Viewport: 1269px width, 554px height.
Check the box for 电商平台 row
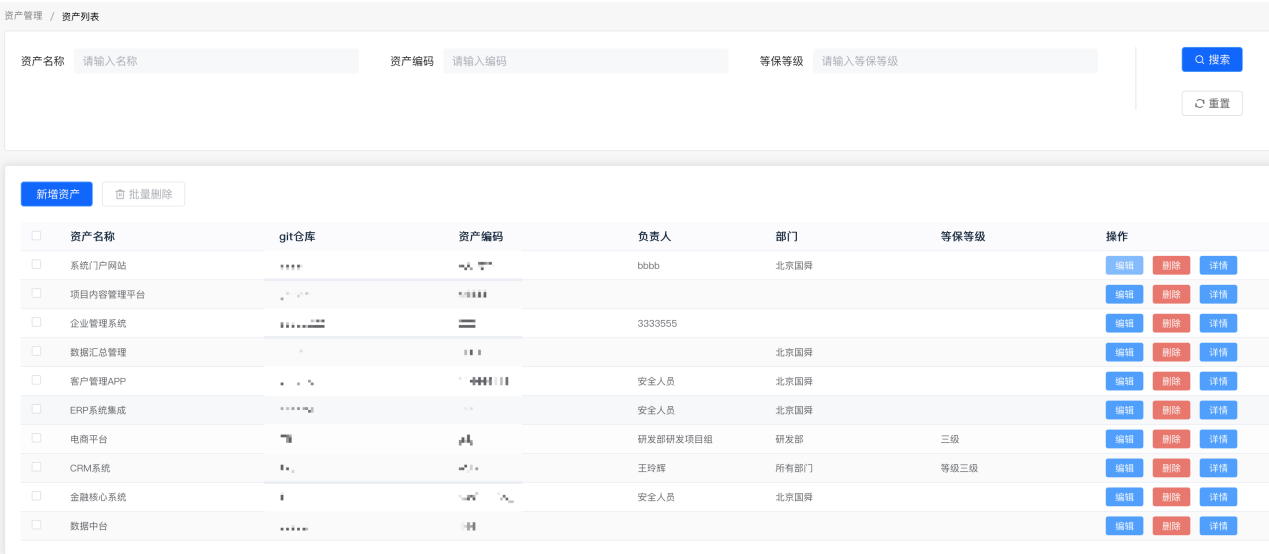tap(37, 438)
